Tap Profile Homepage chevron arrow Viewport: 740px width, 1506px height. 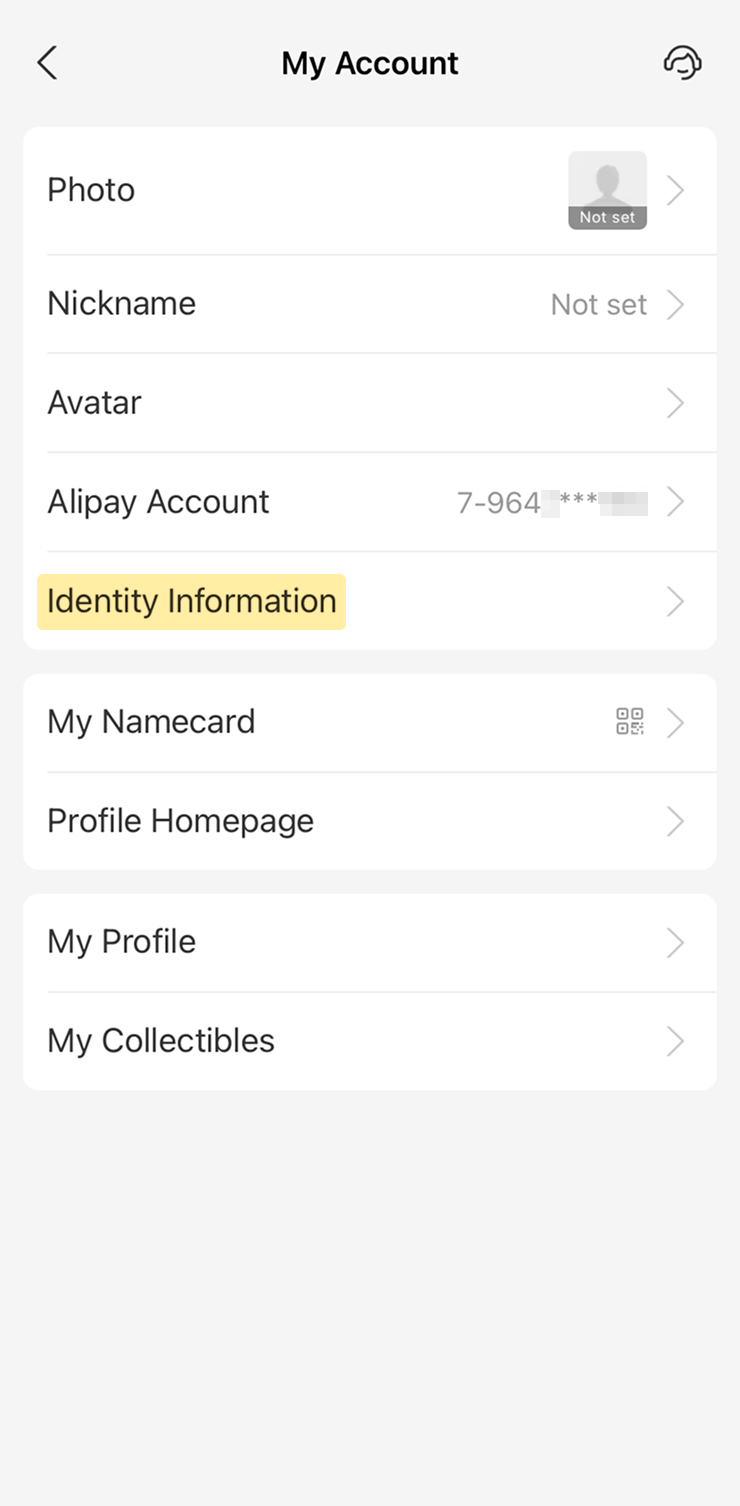676,821
